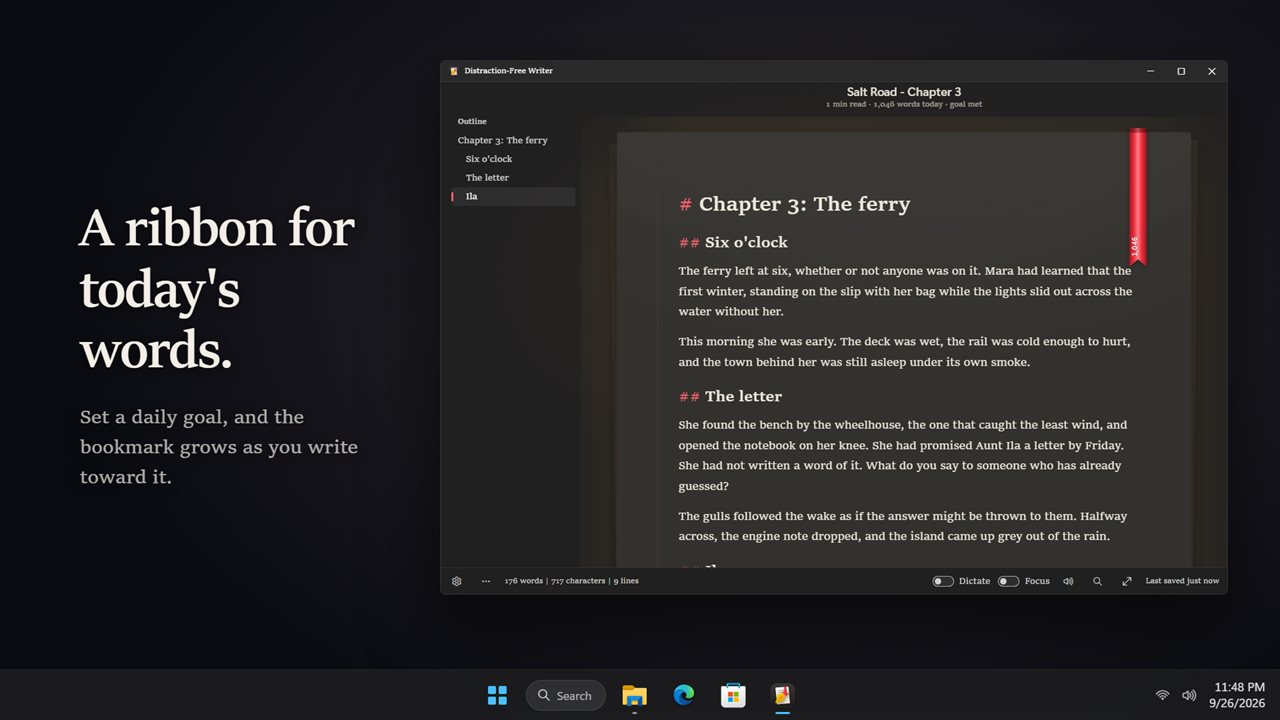Open the taskbar Search box

pos(566,695)
